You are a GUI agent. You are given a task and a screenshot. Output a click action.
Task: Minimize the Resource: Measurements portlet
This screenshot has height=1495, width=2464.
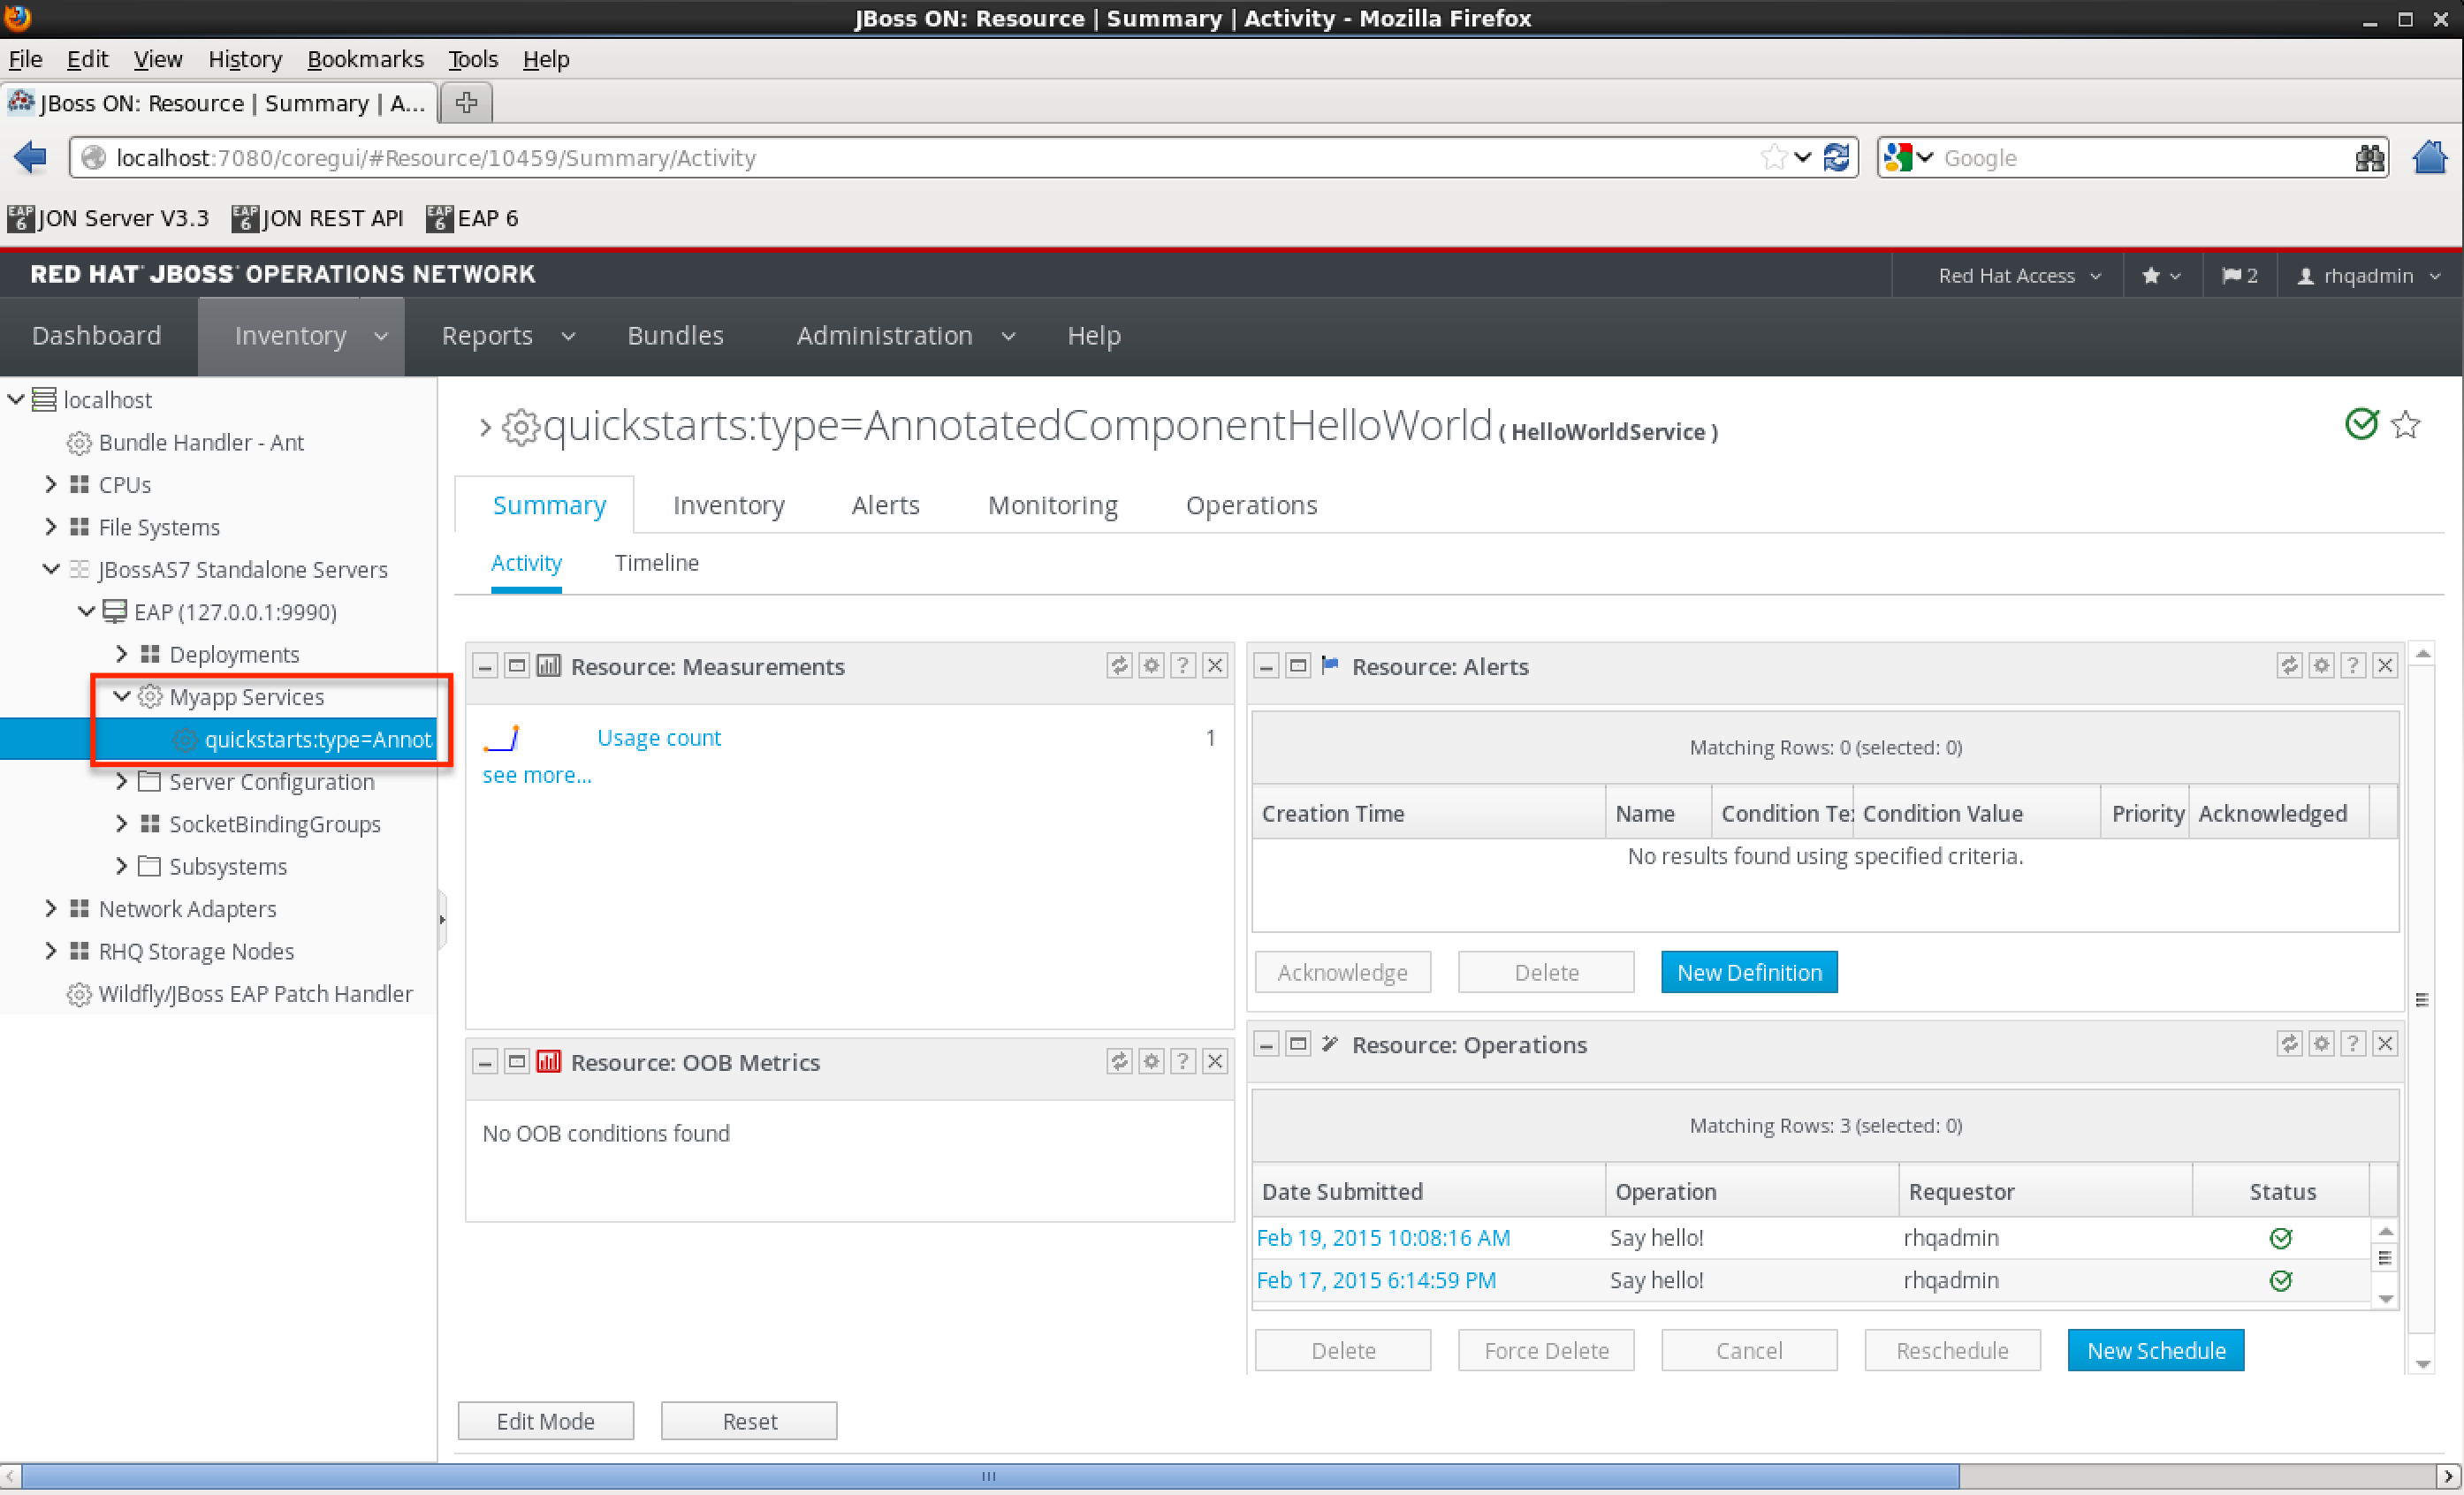[x=485, y=666]
